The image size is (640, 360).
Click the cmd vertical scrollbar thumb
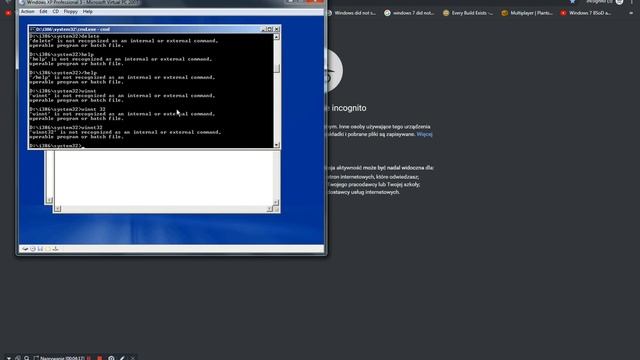[276, 68]
